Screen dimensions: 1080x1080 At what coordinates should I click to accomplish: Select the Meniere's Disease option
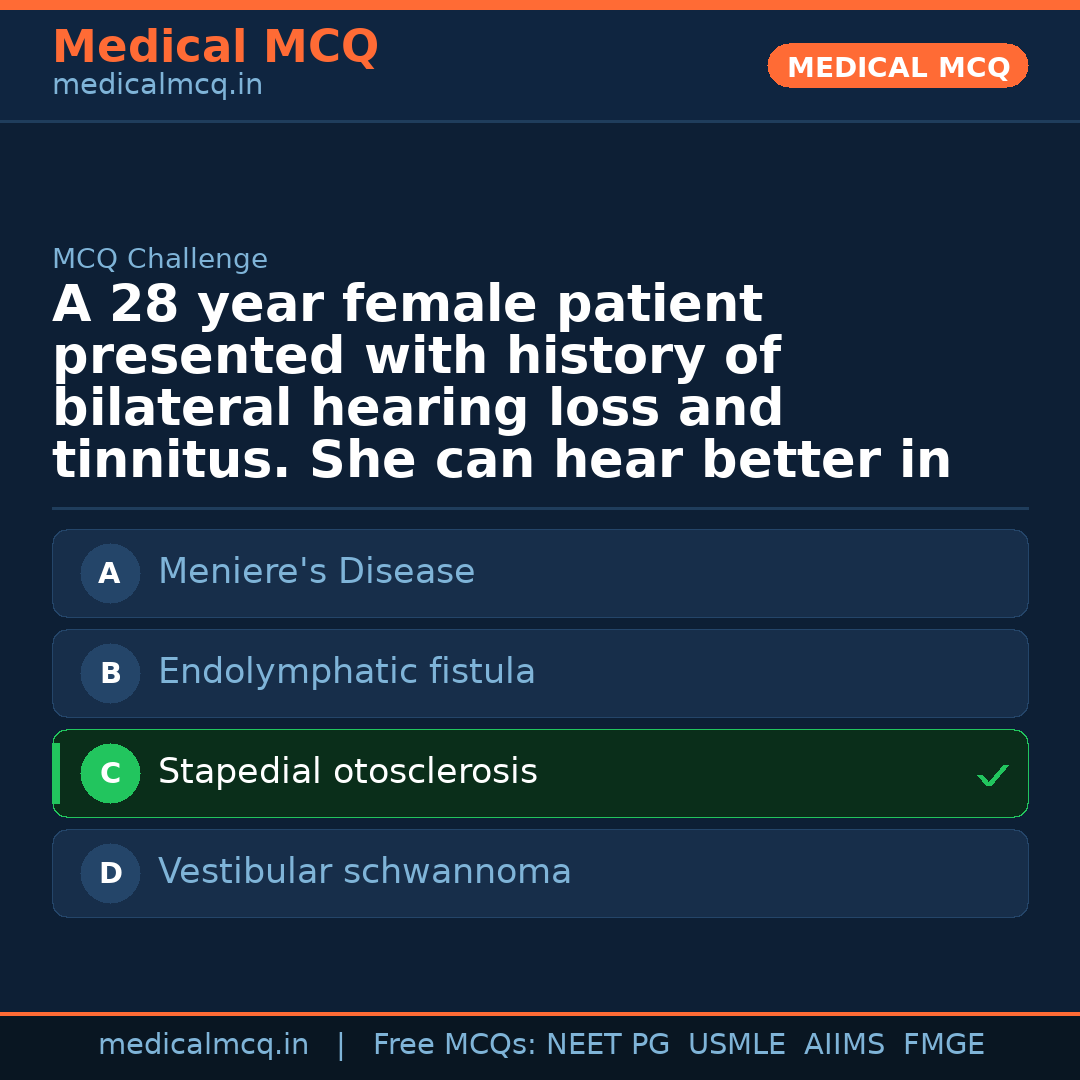[x=316, y=572]
